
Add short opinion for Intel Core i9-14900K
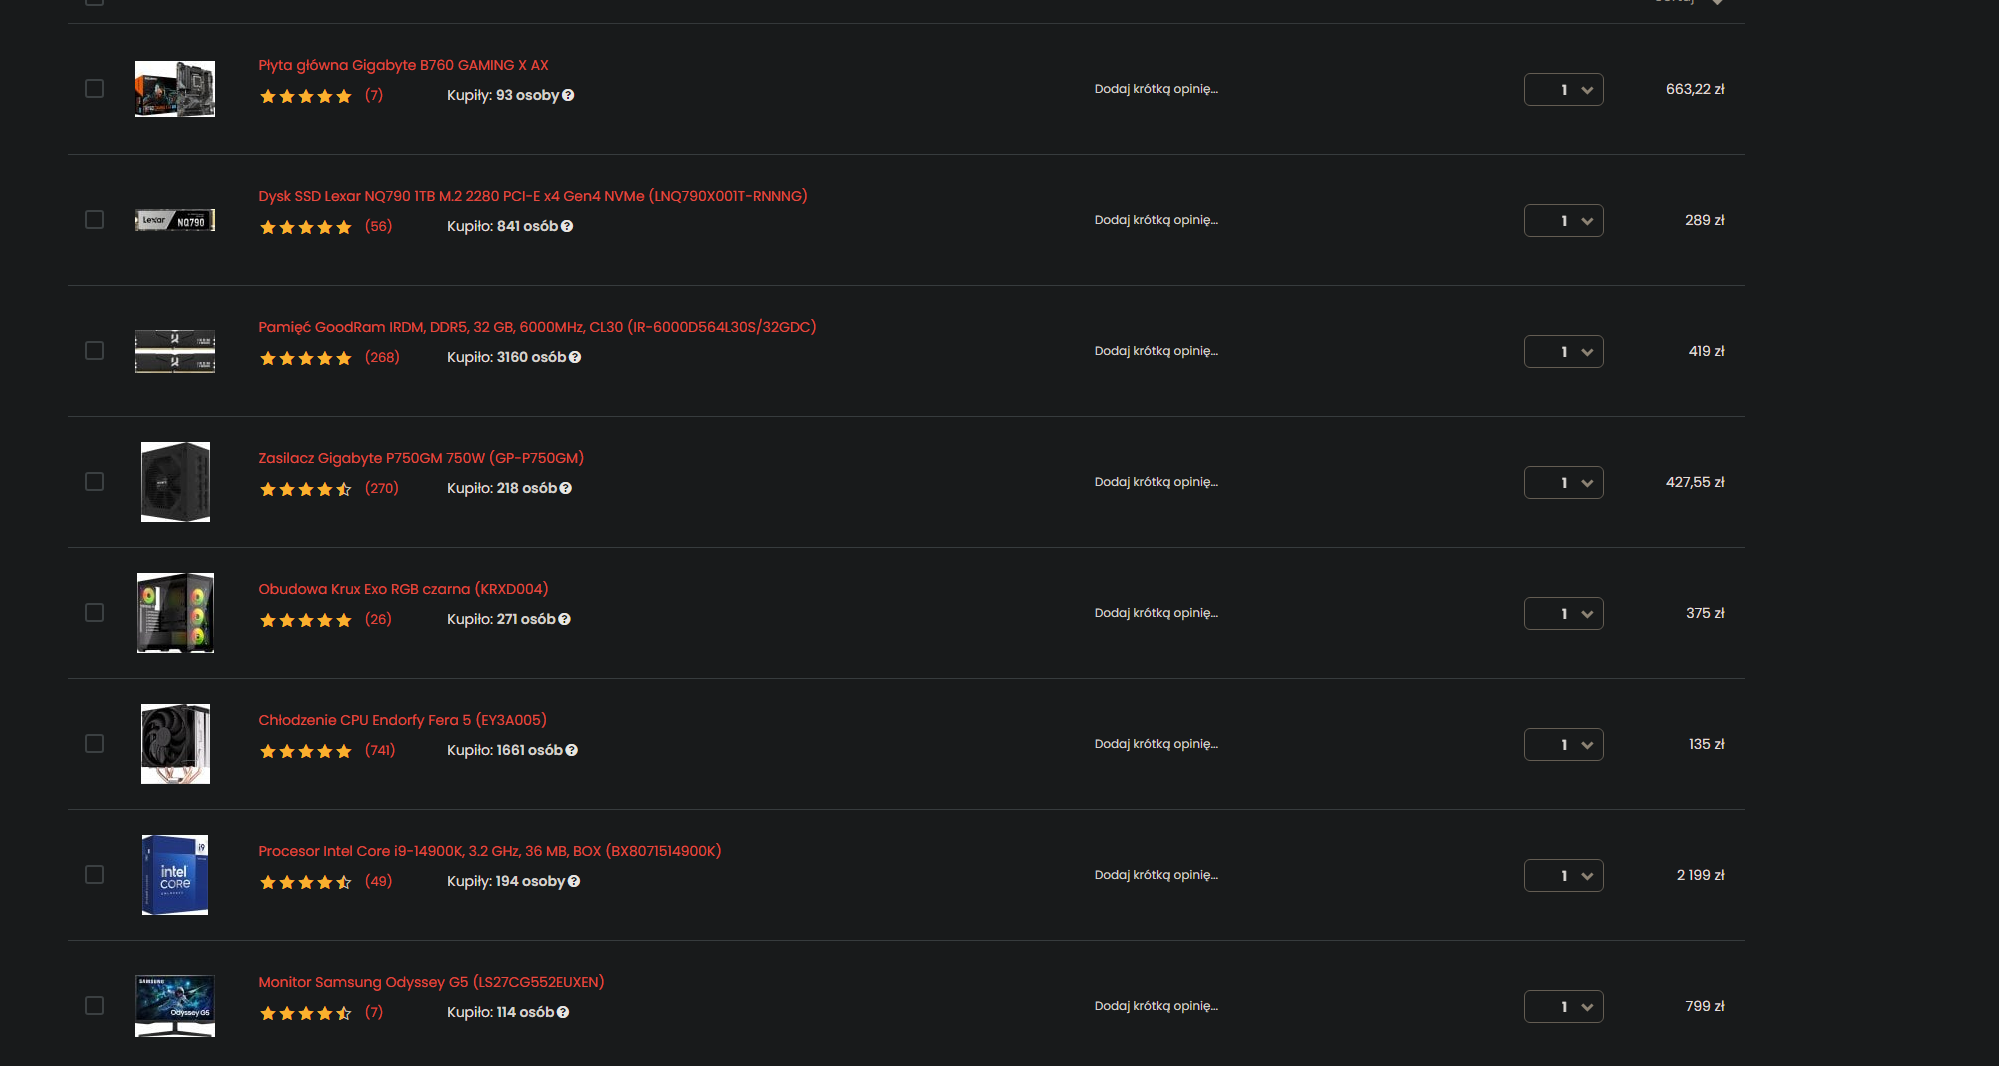click(x=1156, y=875)
